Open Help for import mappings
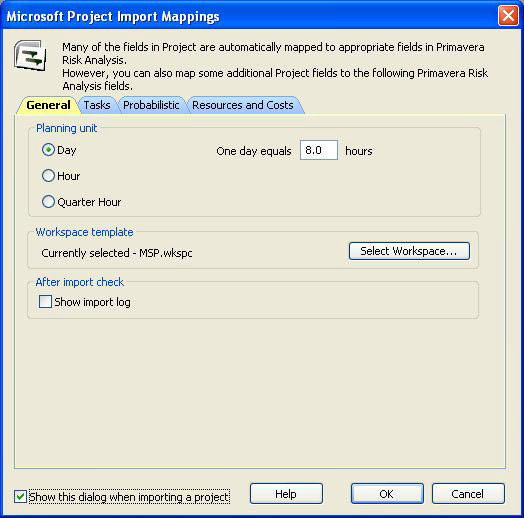Viewport: 524px width, 518px height. (x=286, y=494)
